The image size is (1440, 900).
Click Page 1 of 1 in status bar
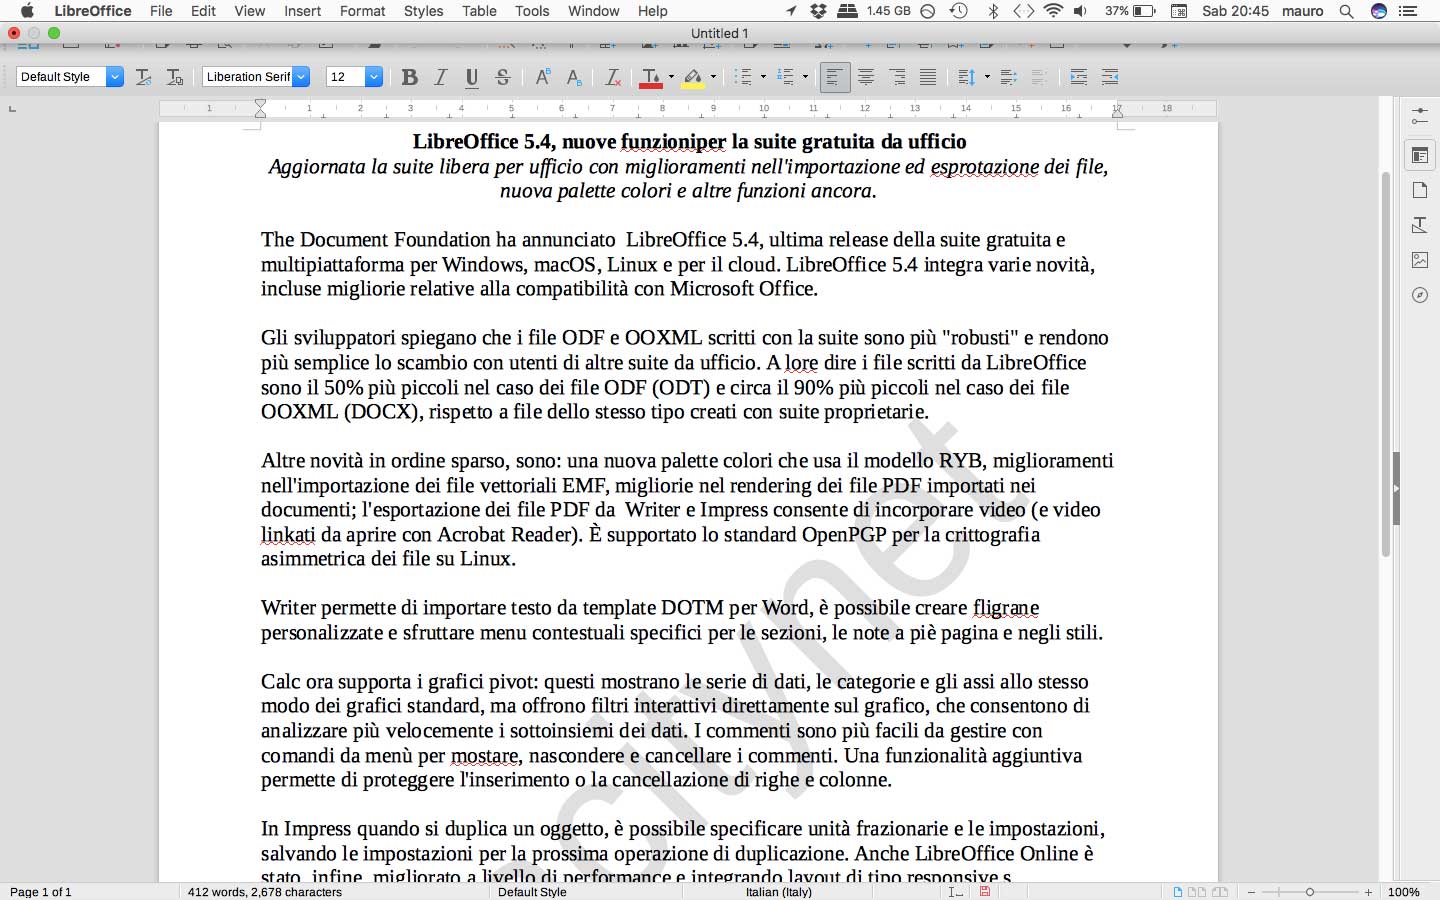click(x=41, y=892)
